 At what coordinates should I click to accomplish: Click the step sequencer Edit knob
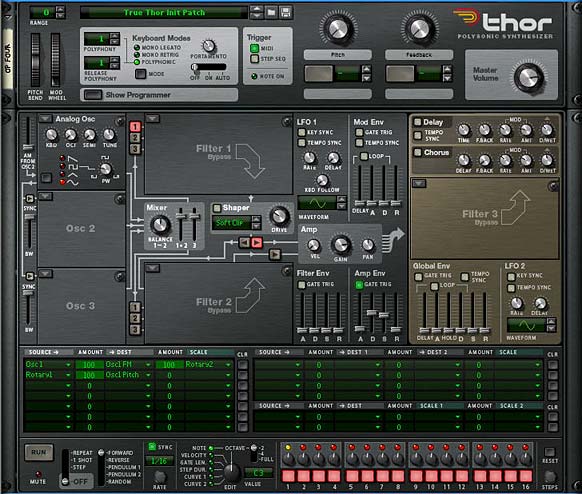point(231,472)
